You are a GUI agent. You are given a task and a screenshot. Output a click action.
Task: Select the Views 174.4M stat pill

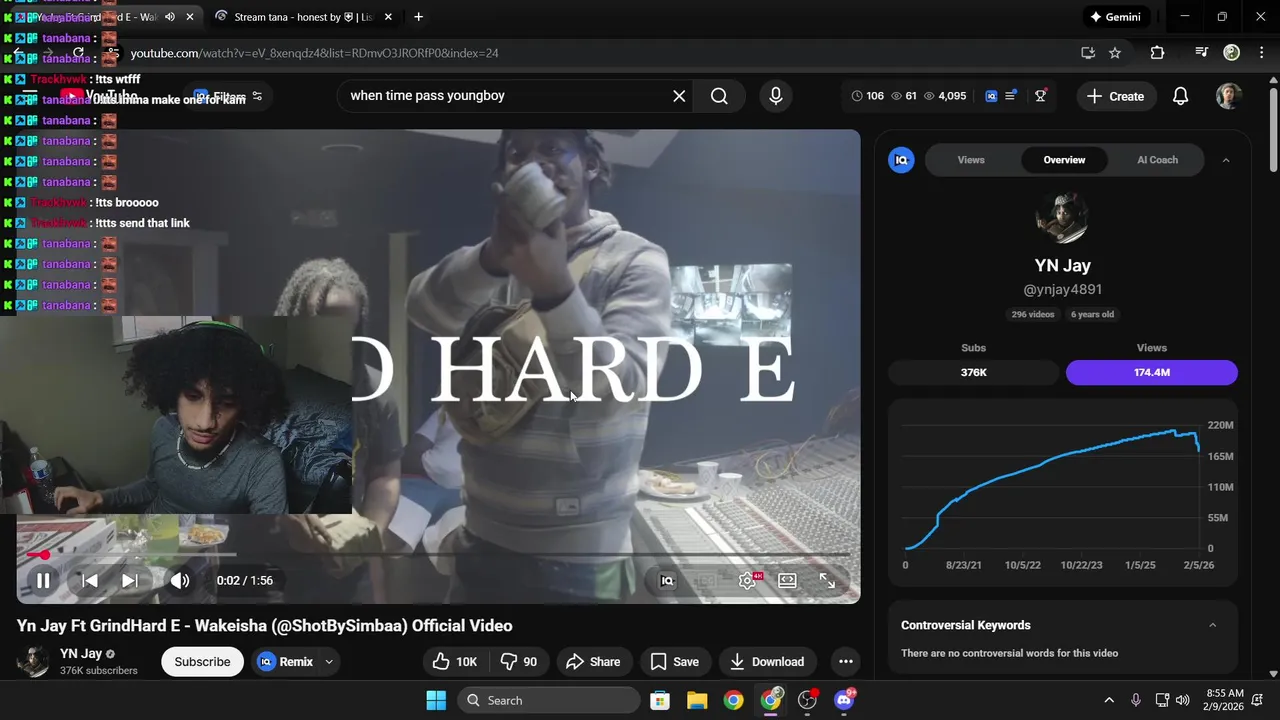[x=1152, y=372]
